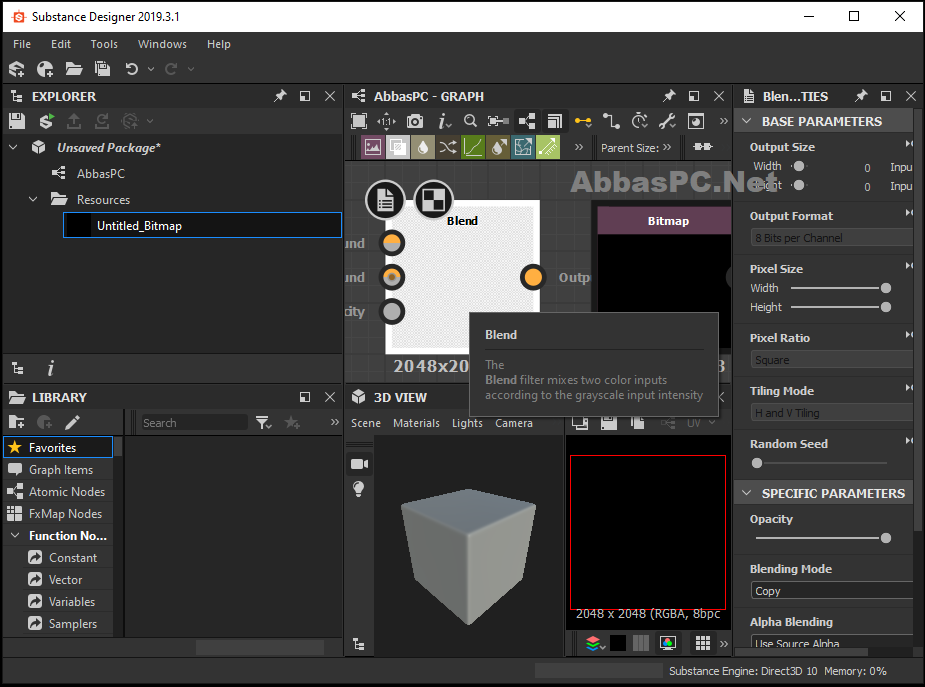Click the link creation mode icon

pos(583,121)
